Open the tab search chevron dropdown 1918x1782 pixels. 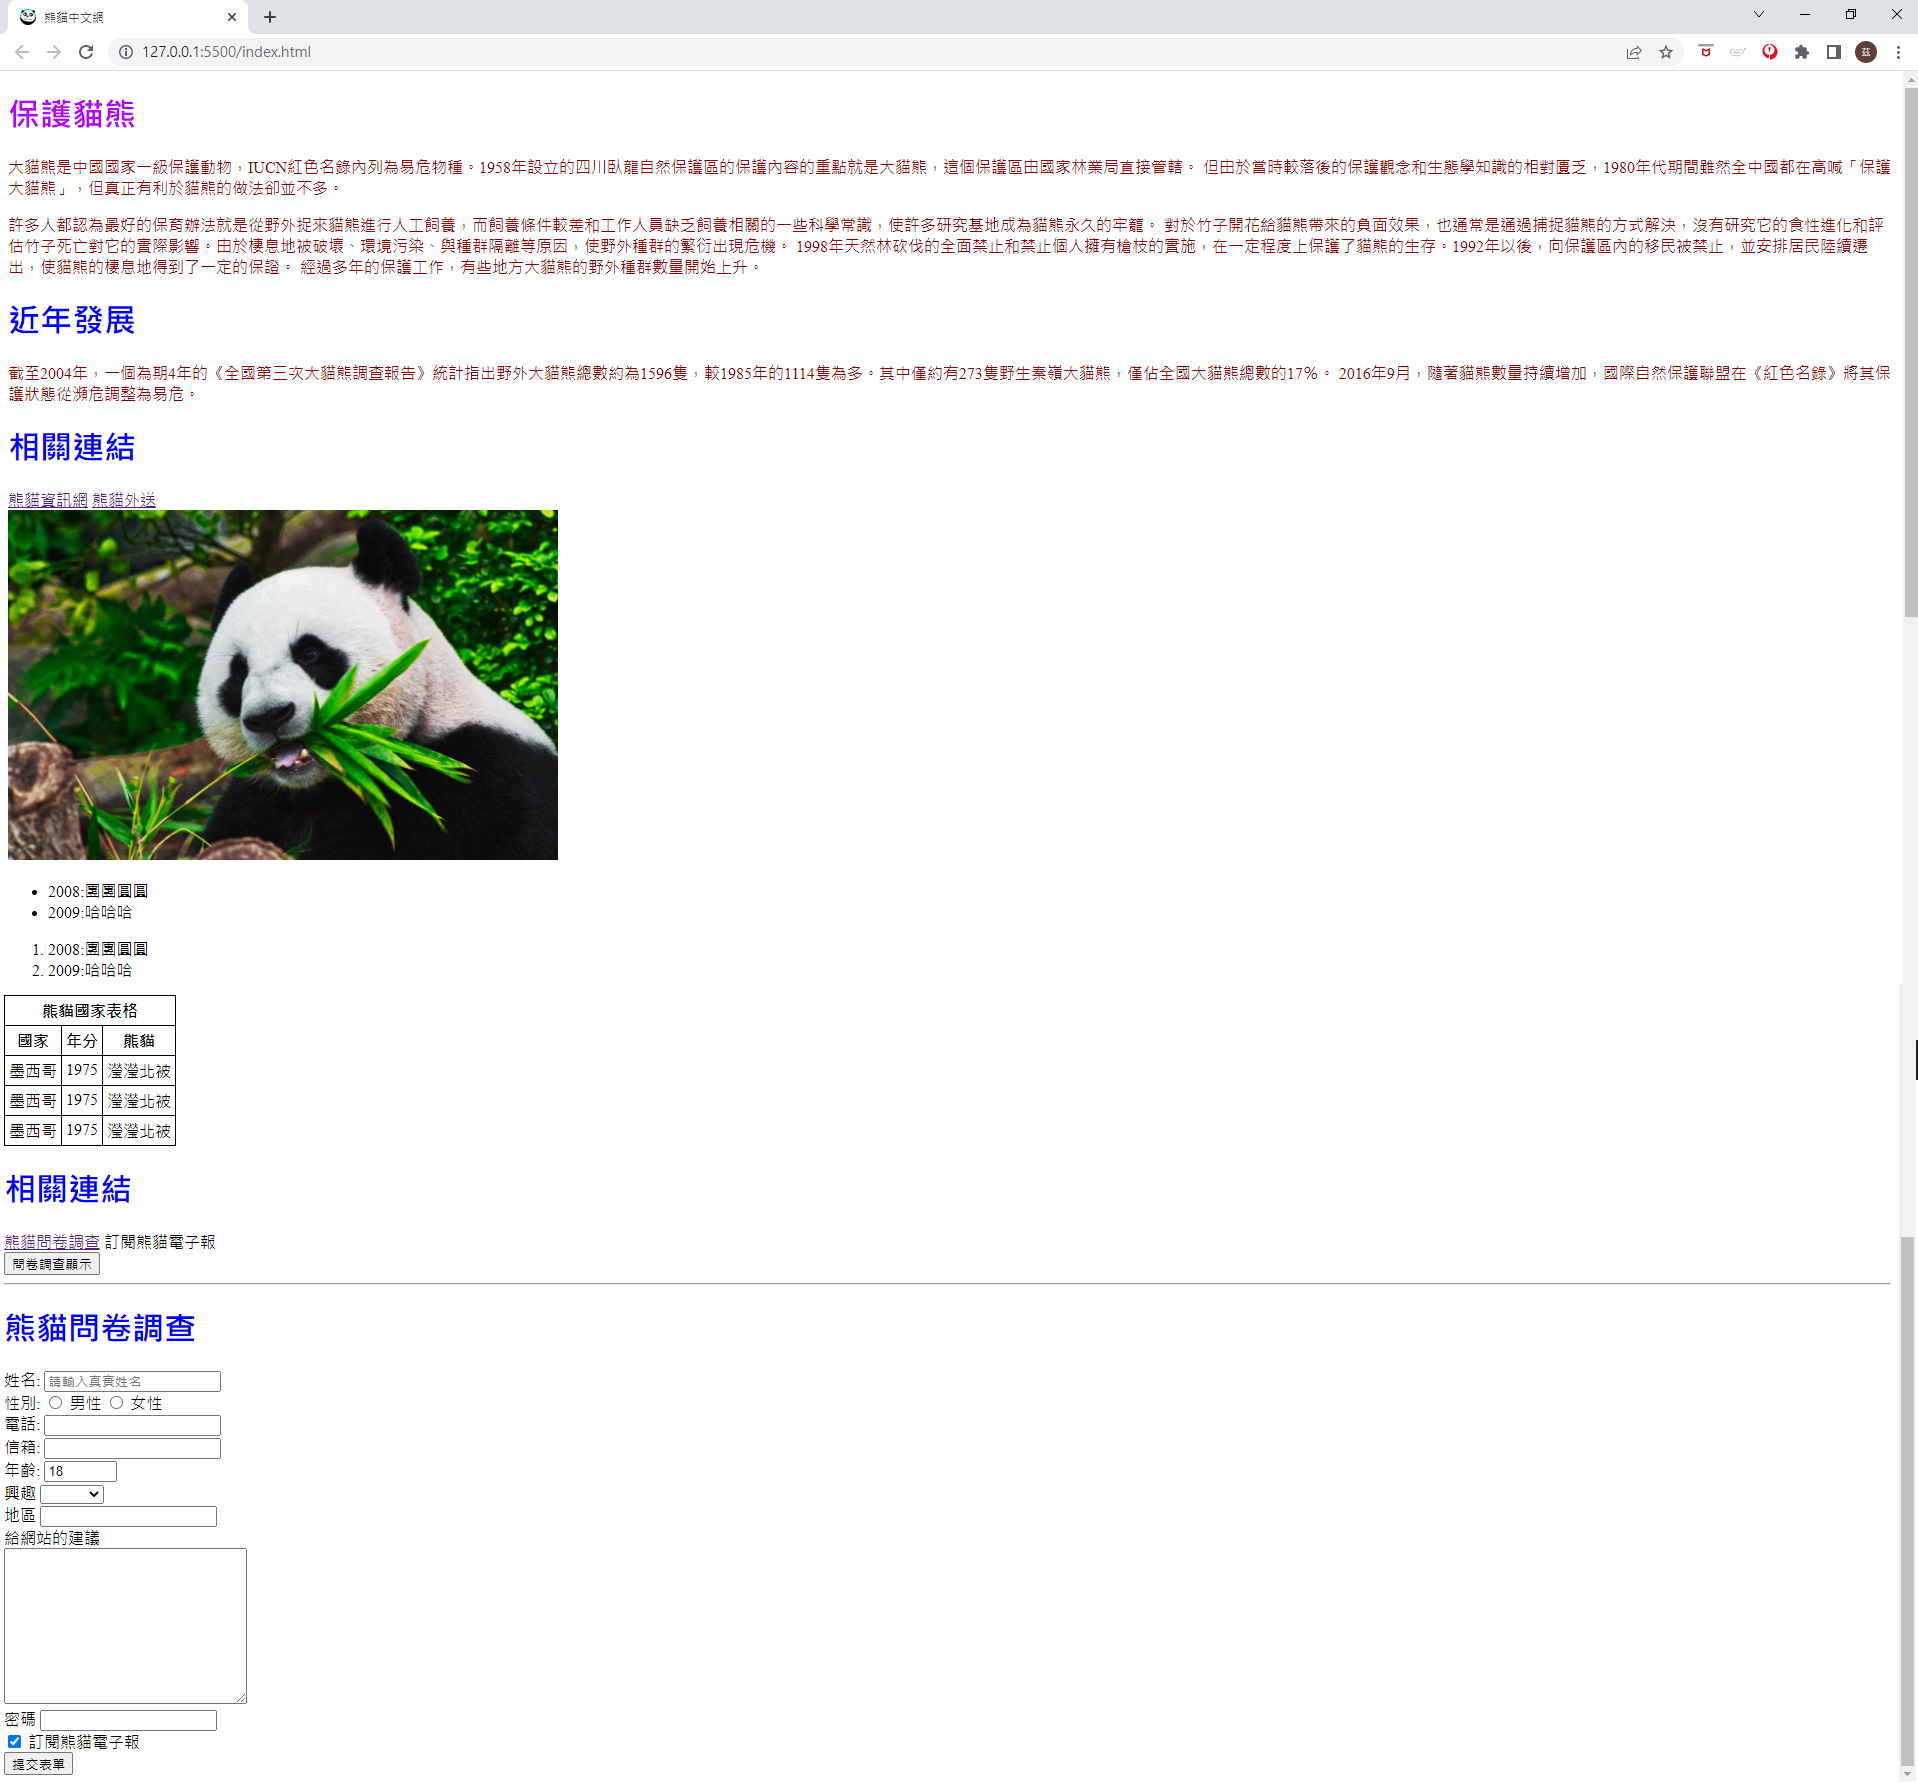coord(1758,15)
